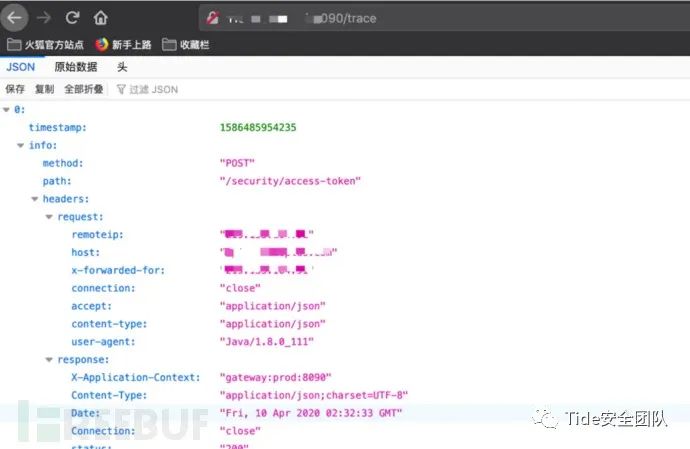The height and width of the screenshot is (449, 690).
Task: Open the 火狐官方站点 bookmark folder
Action: click(45, 44)
